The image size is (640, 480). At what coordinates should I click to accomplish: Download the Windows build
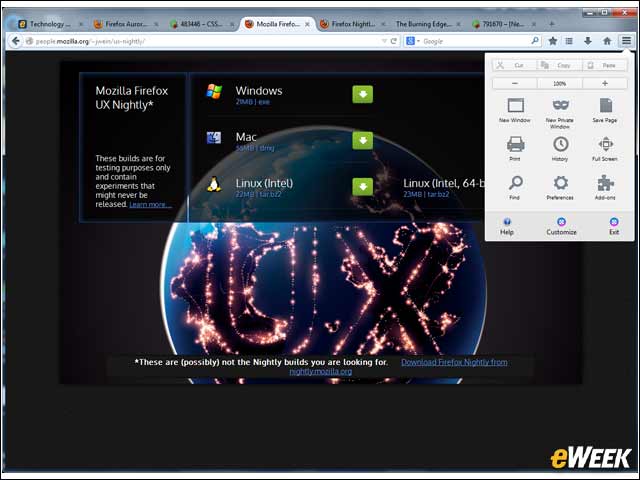click(362, 94)
